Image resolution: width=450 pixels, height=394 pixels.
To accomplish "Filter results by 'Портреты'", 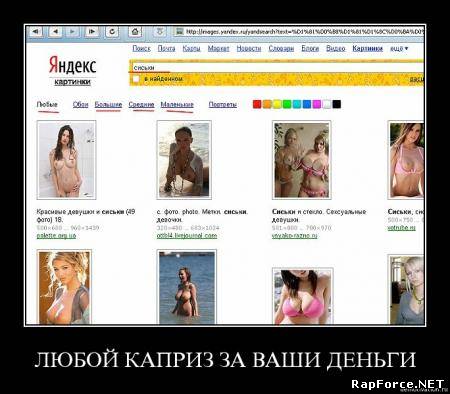I will coord(223,105).
